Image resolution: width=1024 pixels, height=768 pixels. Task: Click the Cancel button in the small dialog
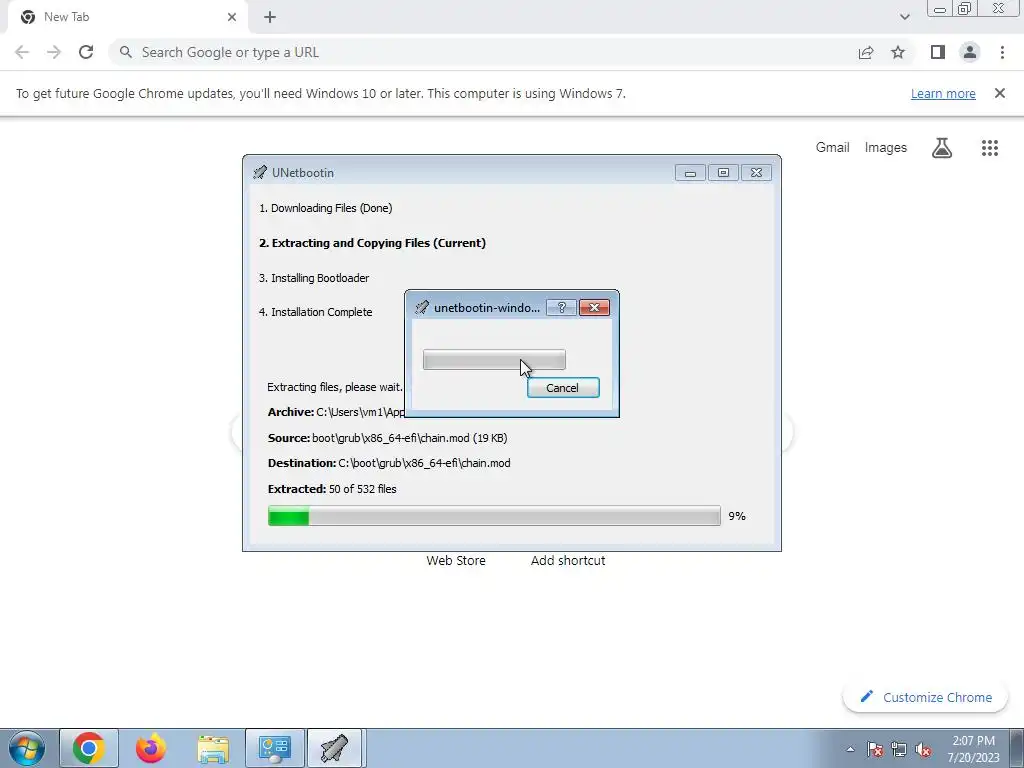[x=563, y=387]
